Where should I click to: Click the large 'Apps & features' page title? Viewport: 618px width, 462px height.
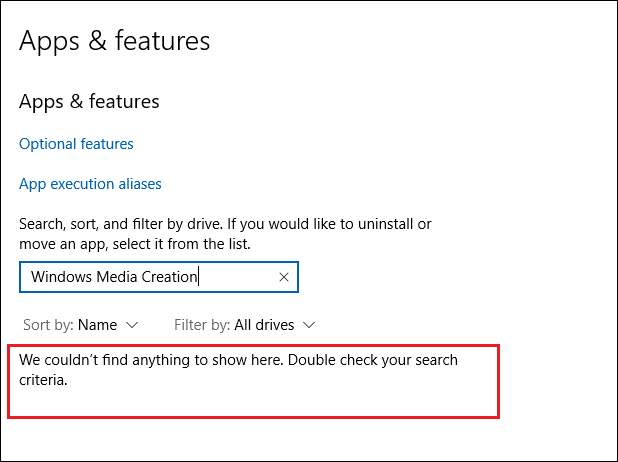[115, 41]
